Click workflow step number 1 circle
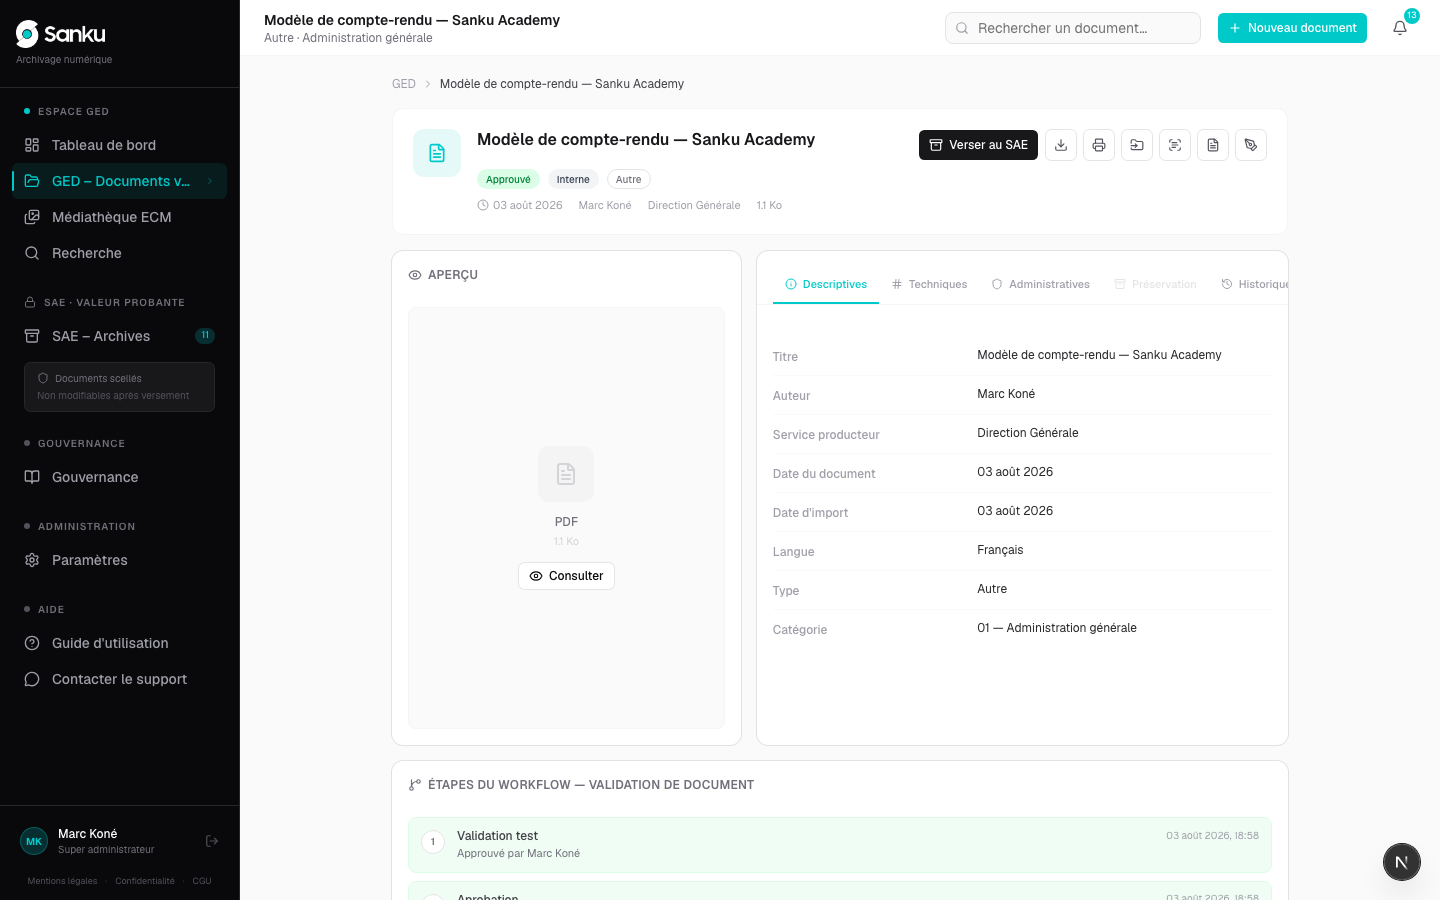1440x900 pixels. point(433,842)
